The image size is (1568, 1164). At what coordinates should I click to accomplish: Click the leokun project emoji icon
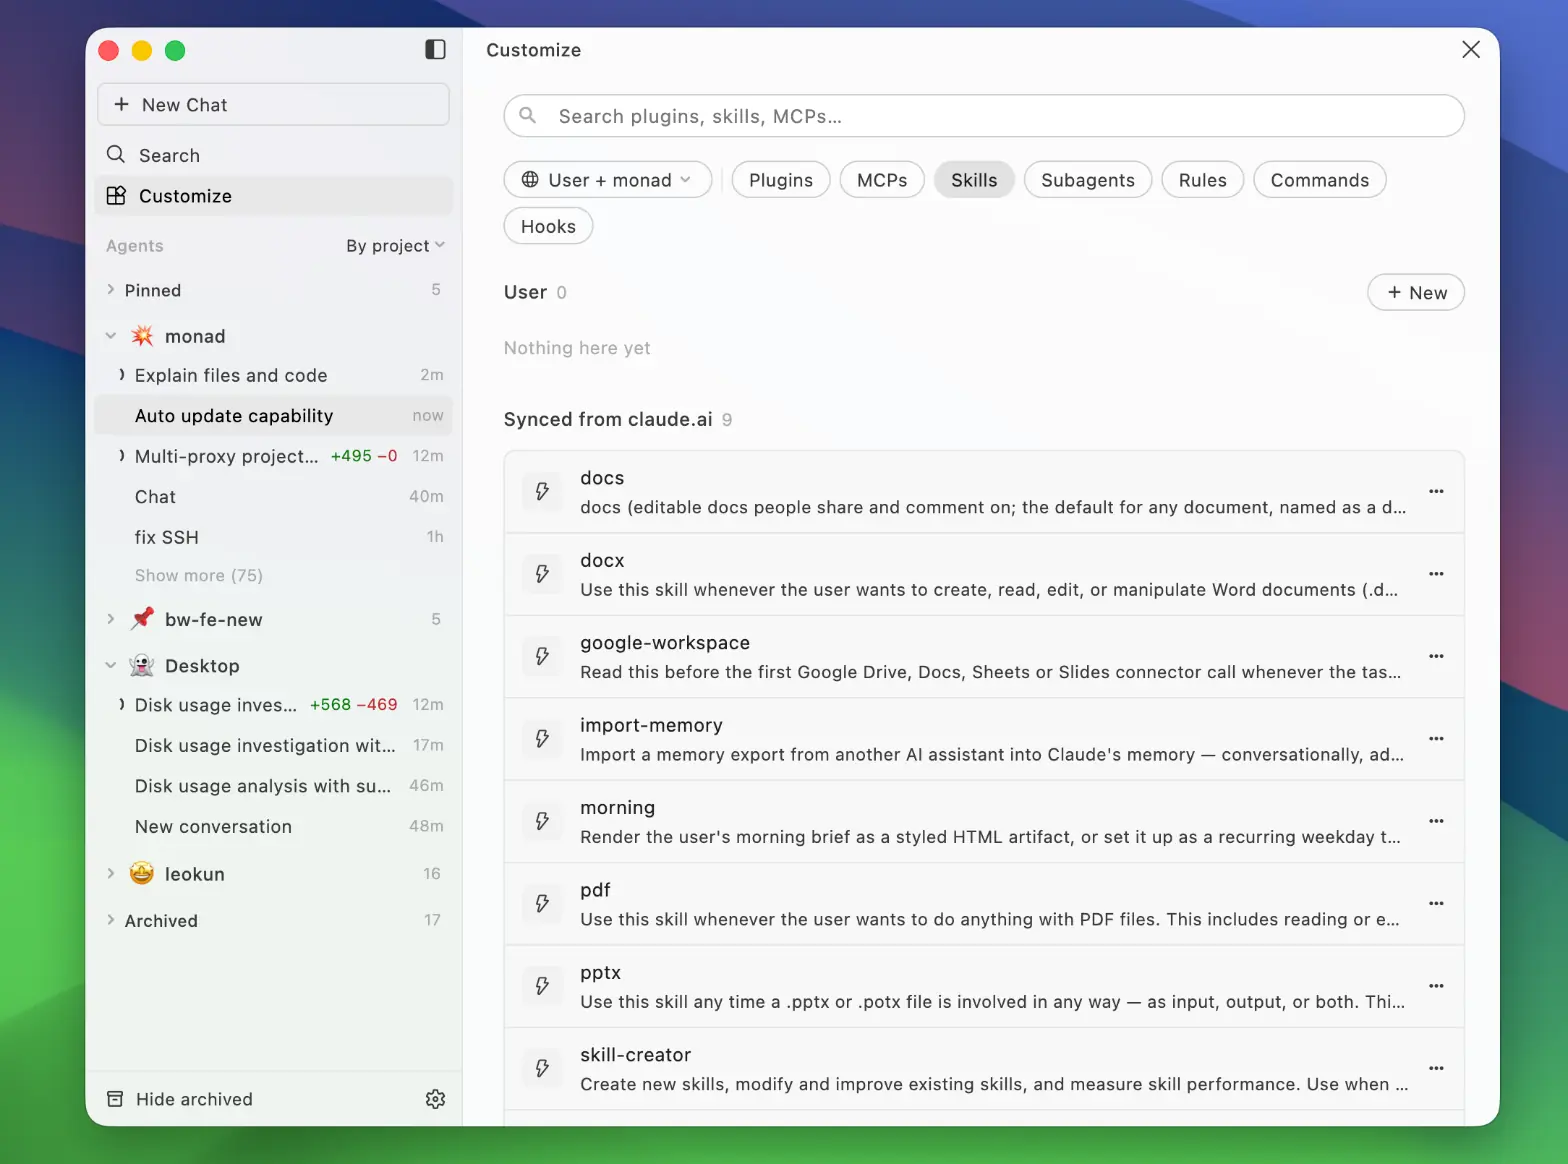click(x=142, y=874)
